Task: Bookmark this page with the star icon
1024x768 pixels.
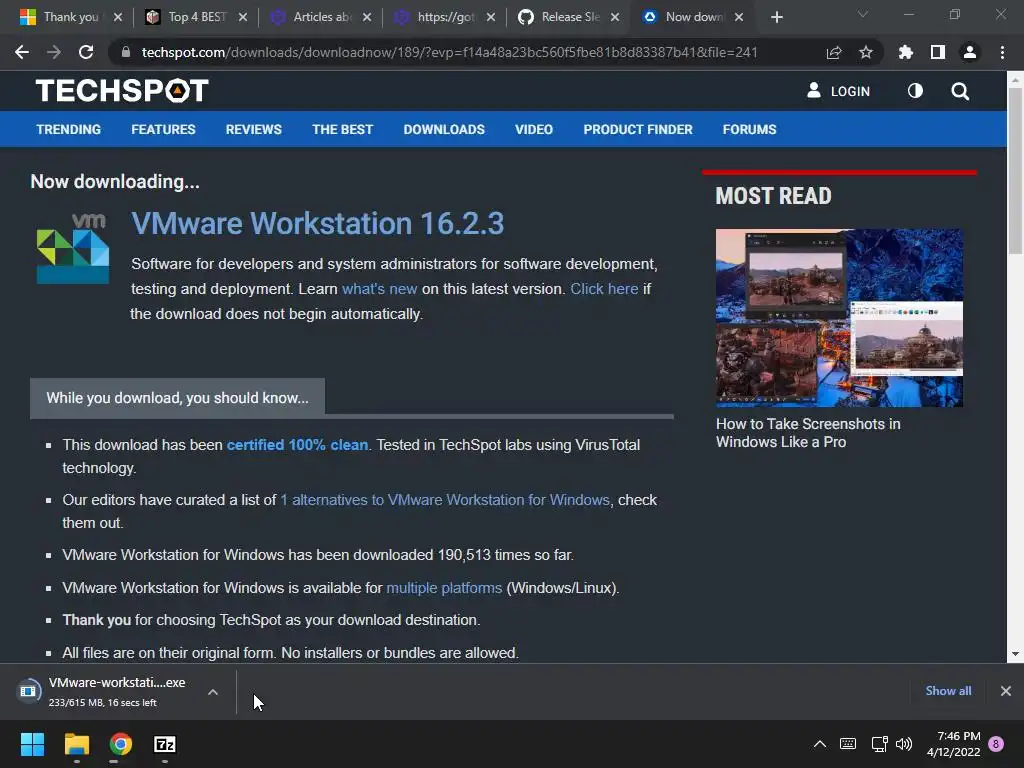Action: 865,52
